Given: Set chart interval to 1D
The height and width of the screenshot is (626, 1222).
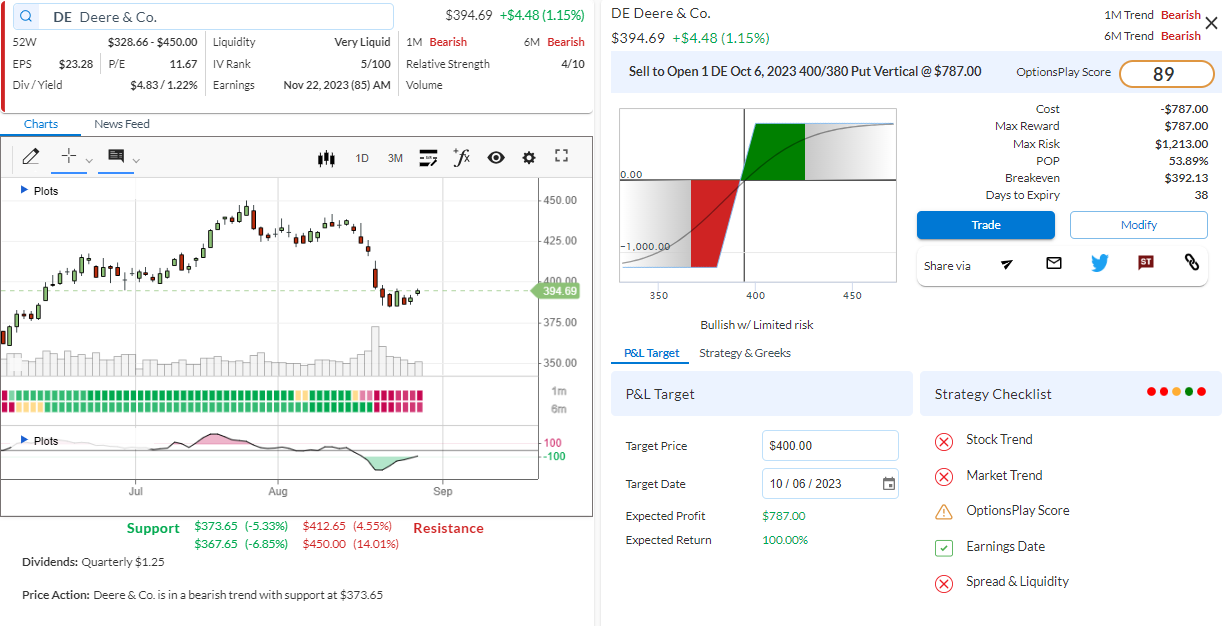Looking at the screenshot, I should click(x=362, y=158).
